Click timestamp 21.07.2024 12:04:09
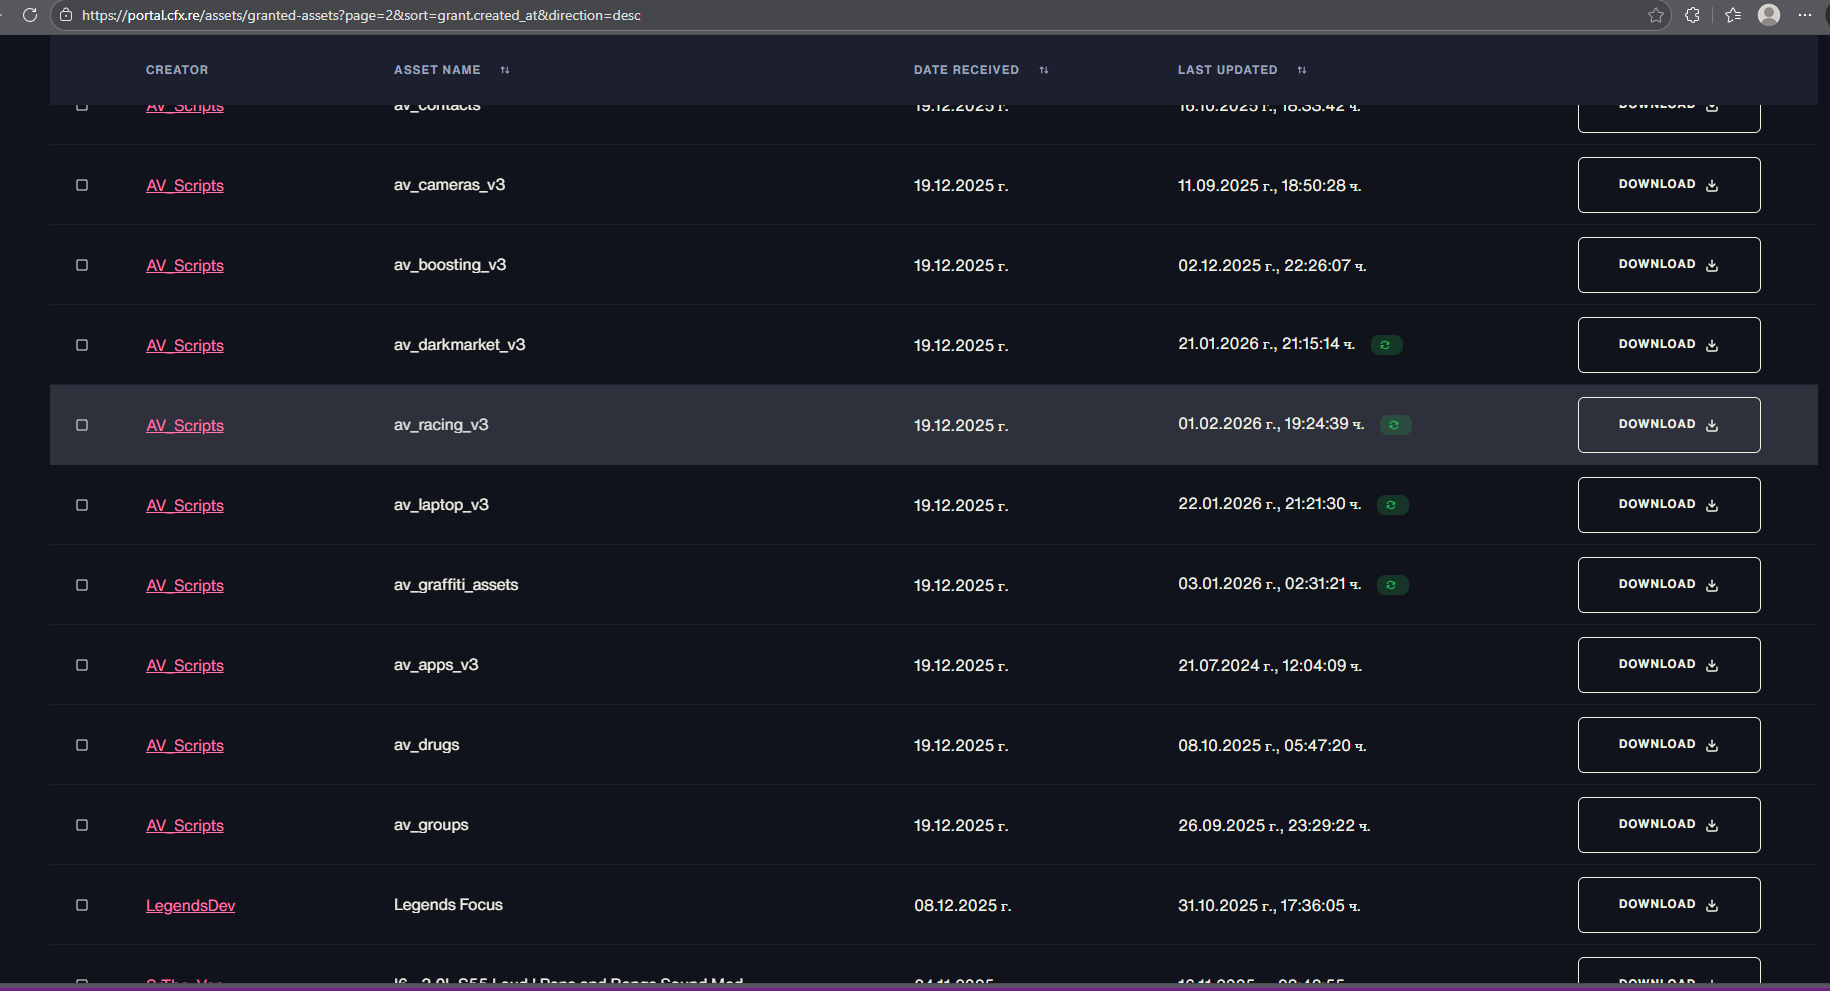The width and height of the screenshot is (1830, 991). pyautogui.click(x=1269, y=666)
